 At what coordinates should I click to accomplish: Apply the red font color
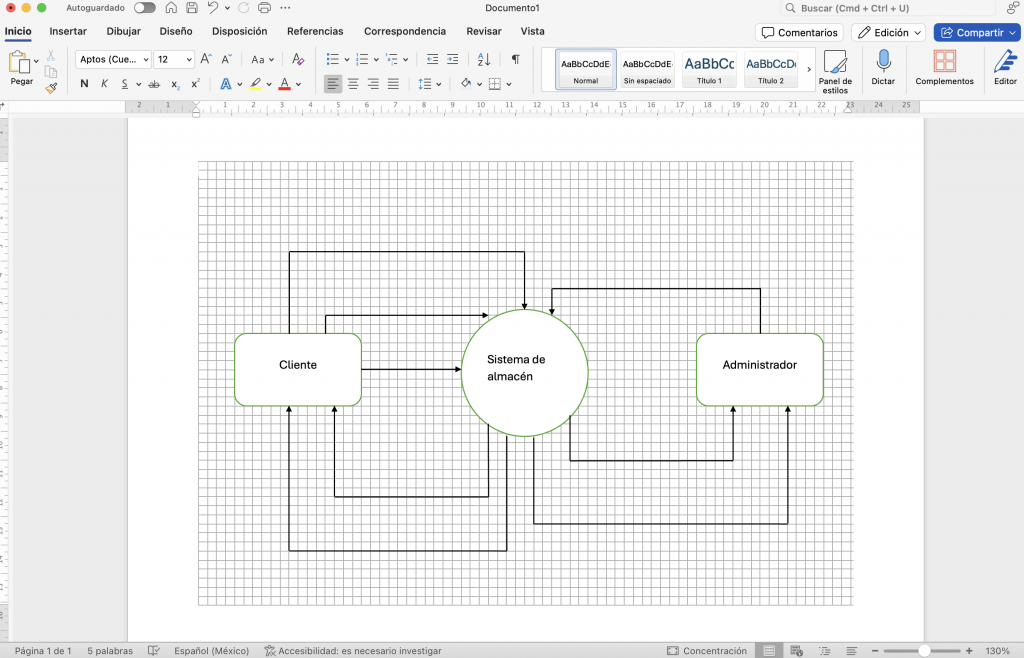point(284,84)
